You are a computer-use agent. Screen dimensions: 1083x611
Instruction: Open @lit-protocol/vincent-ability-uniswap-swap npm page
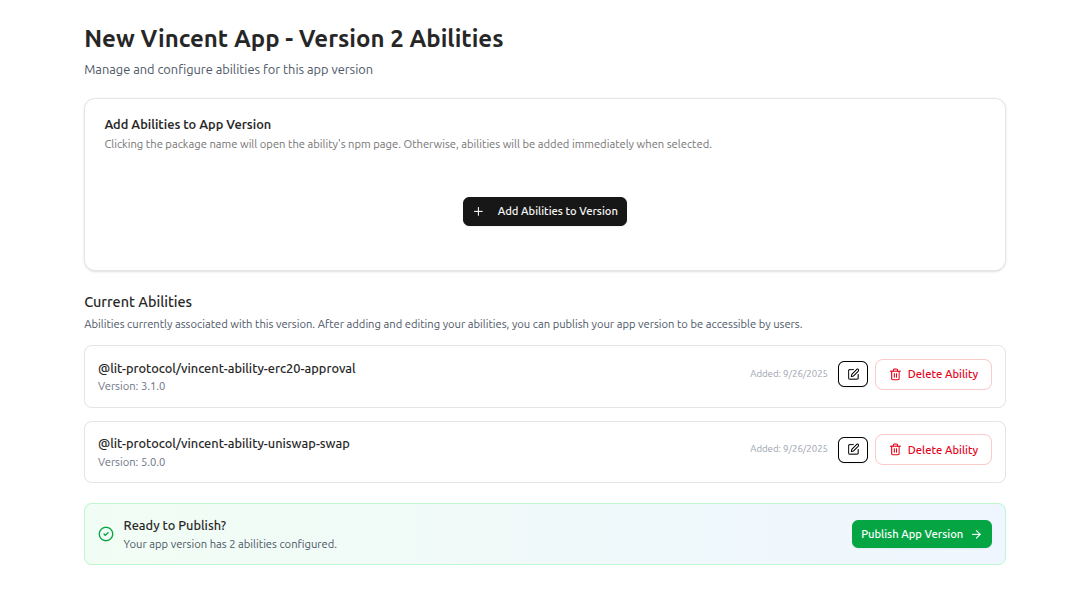(223, 443)
